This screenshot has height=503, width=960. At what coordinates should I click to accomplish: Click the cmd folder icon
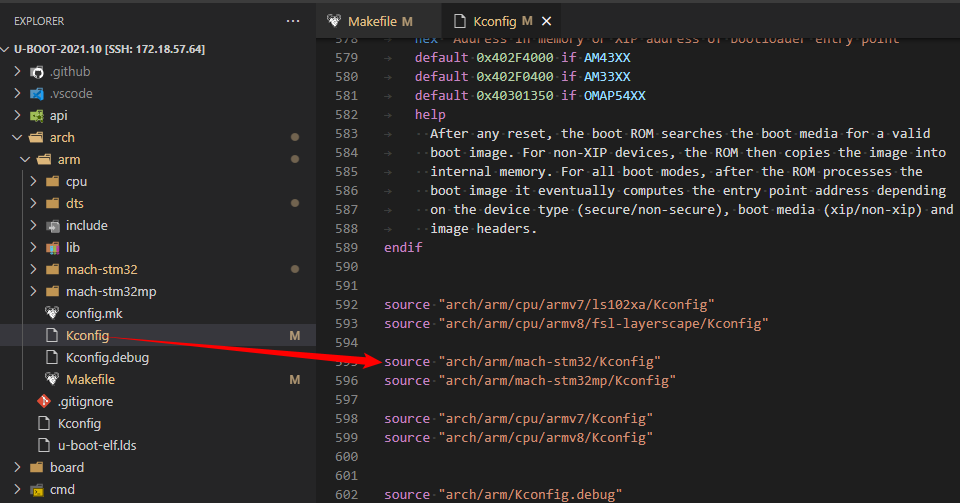(37, 490)
